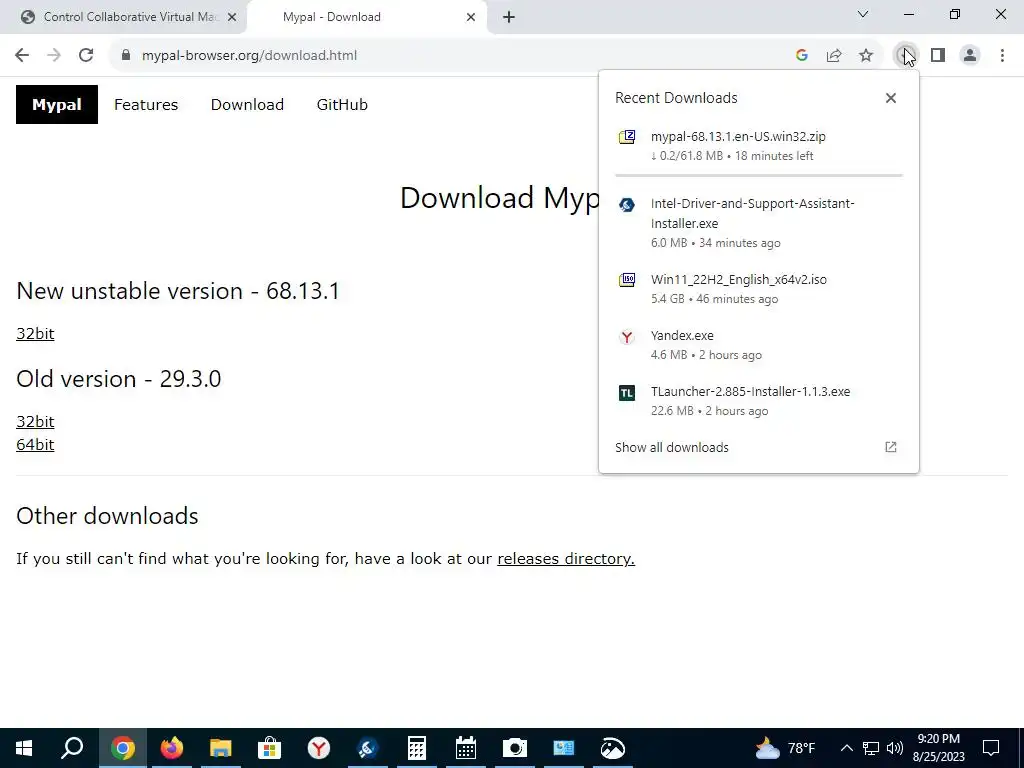Open taskbar search magnifier
1024x768 pixels.
click(72, 748)
